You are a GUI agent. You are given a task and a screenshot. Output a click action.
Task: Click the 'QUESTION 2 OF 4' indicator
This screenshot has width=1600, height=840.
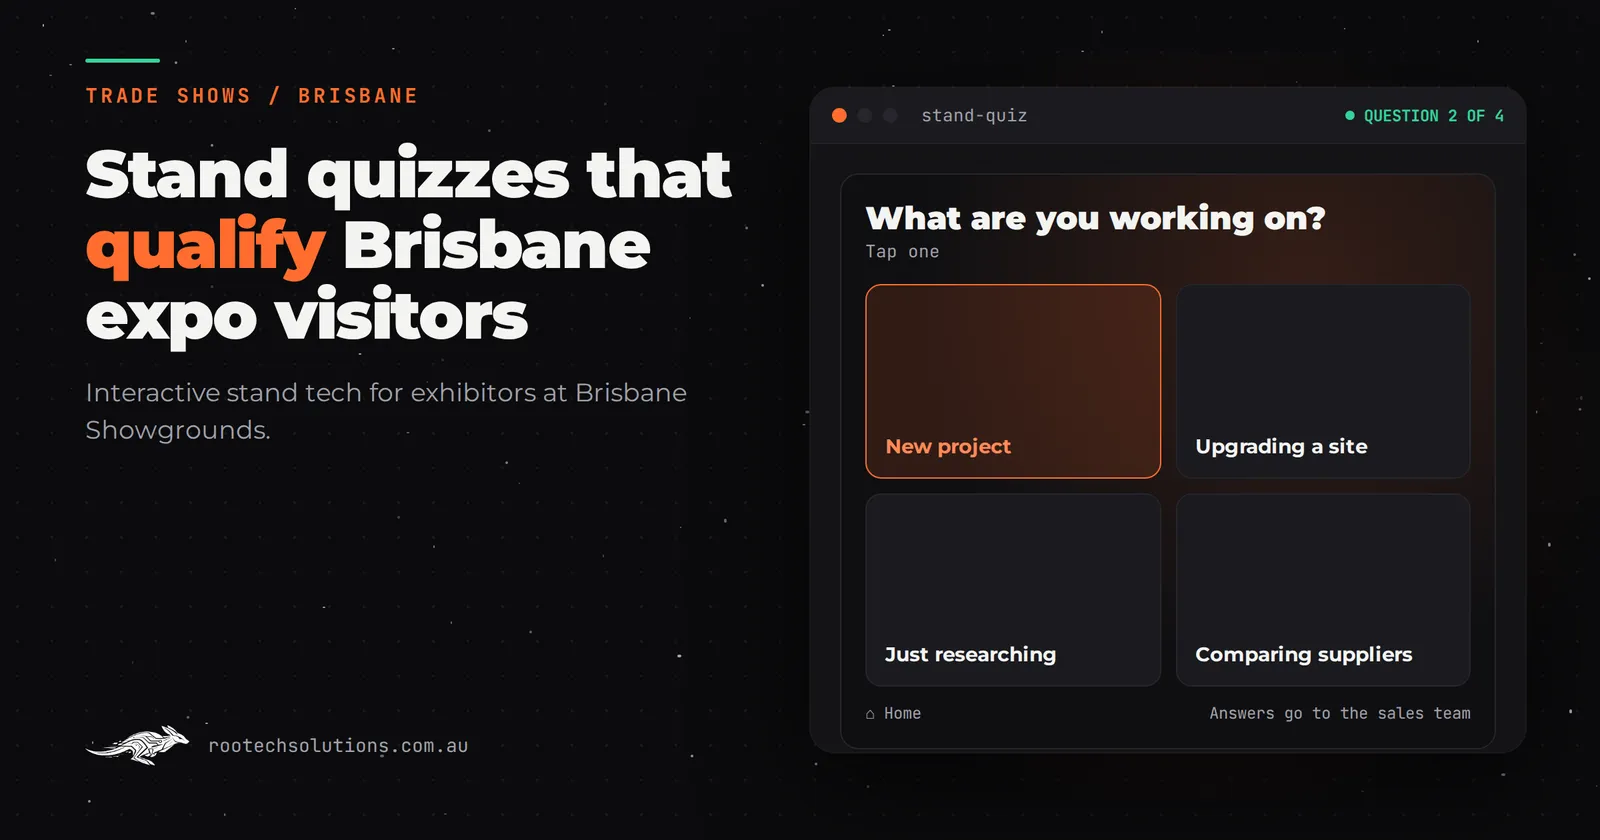(1424, 116)
